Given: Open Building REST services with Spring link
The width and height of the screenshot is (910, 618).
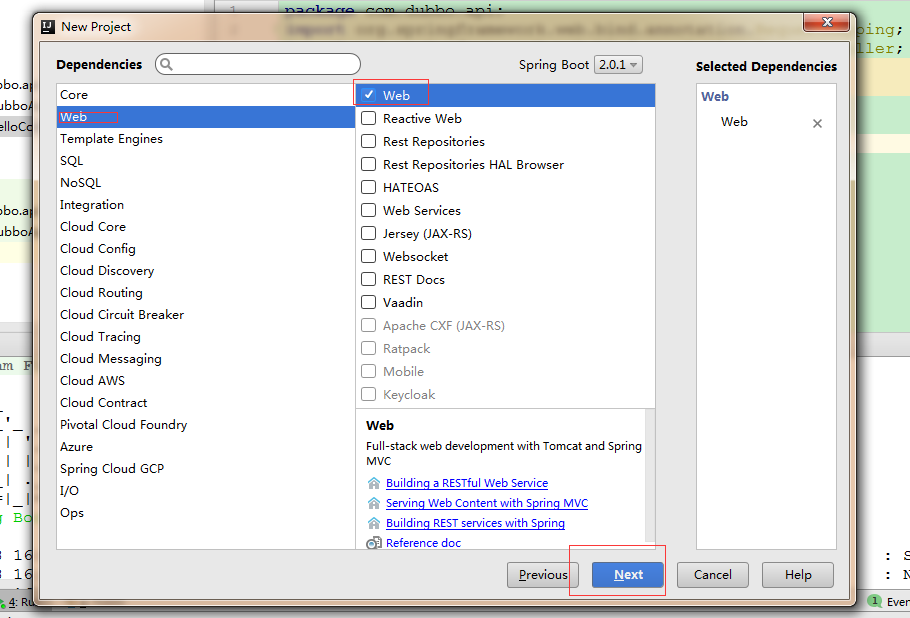Looking at the screenshot, I should (475, 523).
